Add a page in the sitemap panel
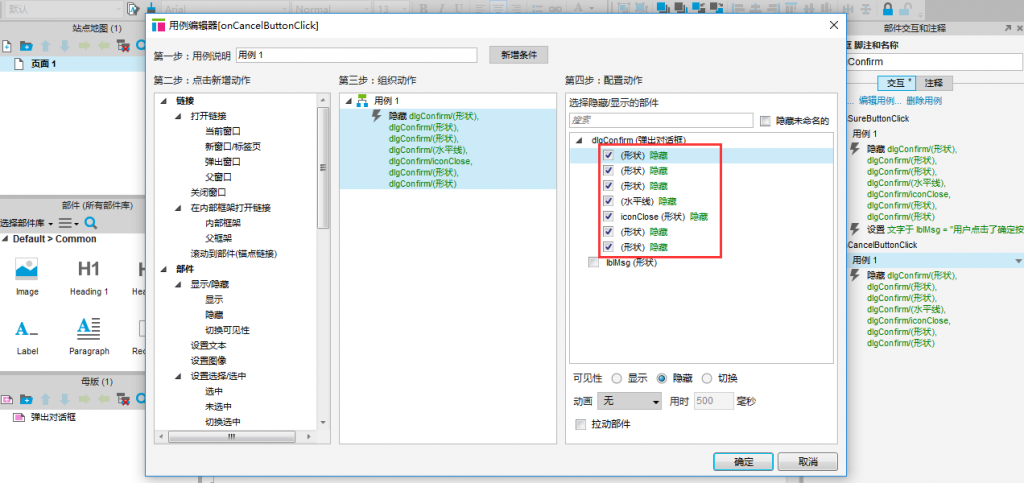Viewport: 1024px width, 483px height. pyautogui.click(x=7, y=46)
